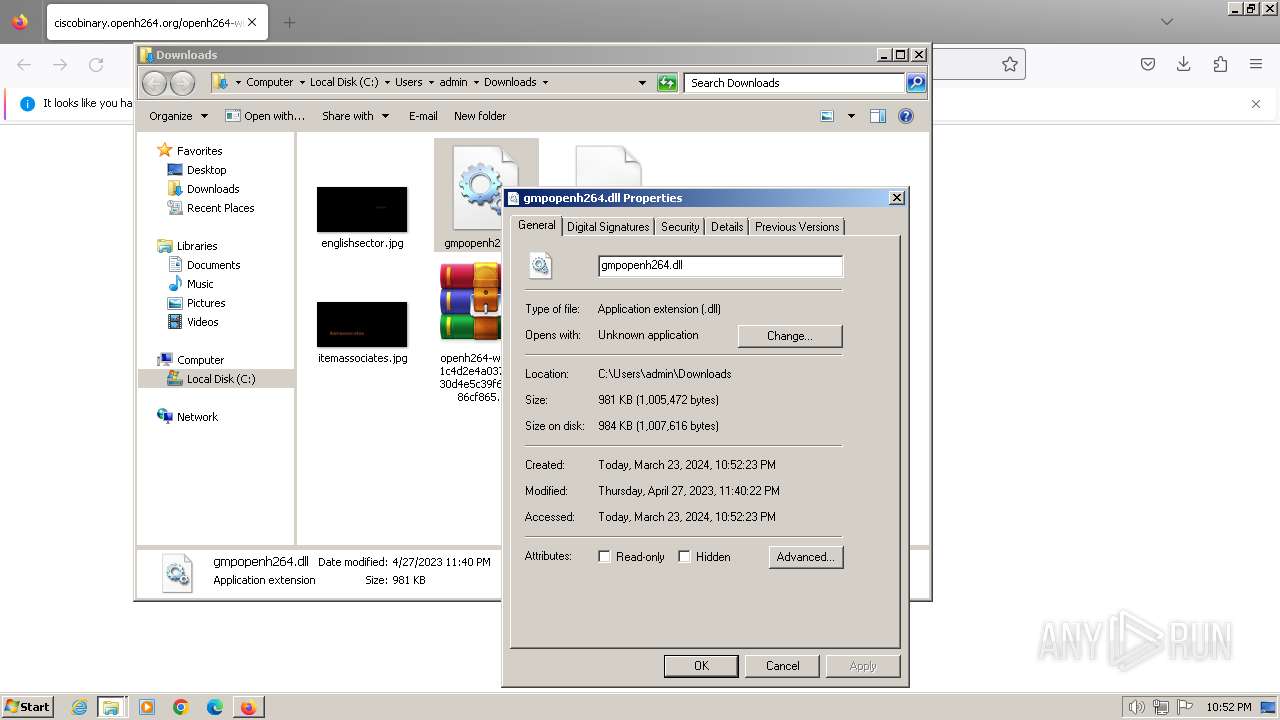
Task: Refresh the Downloads folder view
Action: click(667, 83)
